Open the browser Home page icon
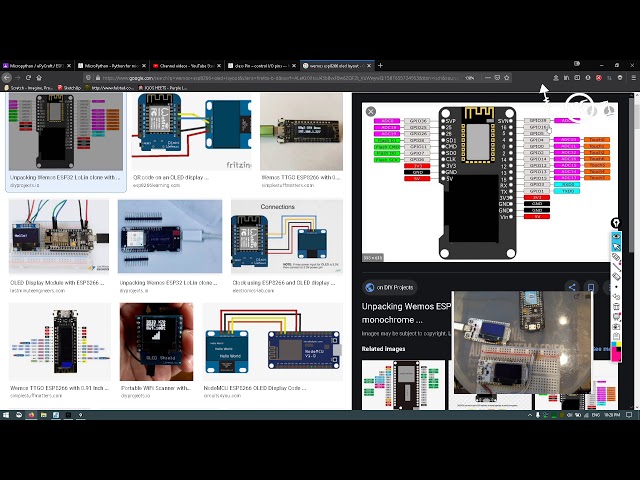The height and width of the screenshot is (480, 640). tap(39, 78)
